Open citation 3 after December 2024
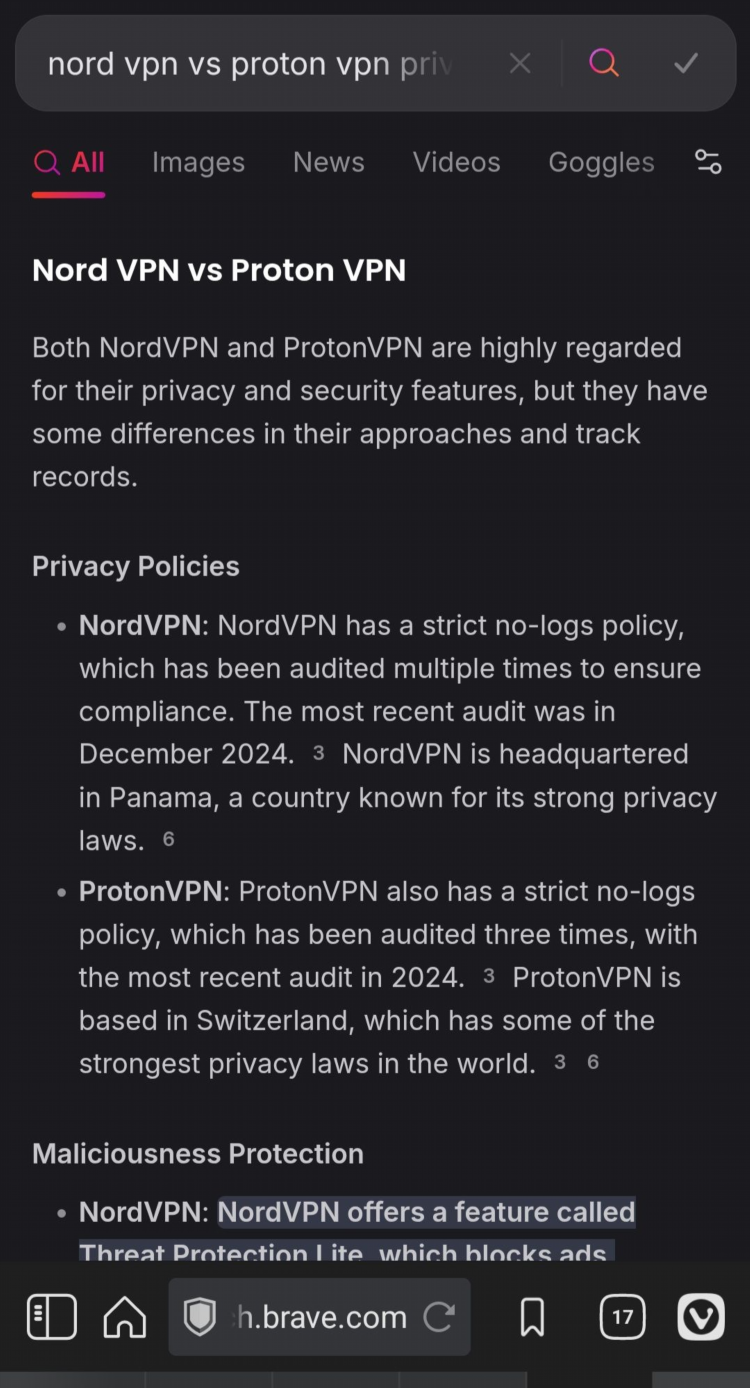 [318, 754]
